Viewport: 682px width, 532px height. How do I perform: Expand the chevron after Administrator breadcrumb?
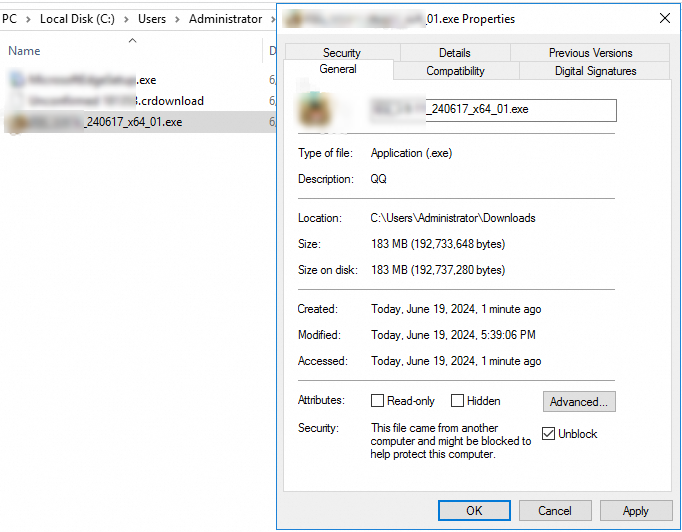point(273,20)
